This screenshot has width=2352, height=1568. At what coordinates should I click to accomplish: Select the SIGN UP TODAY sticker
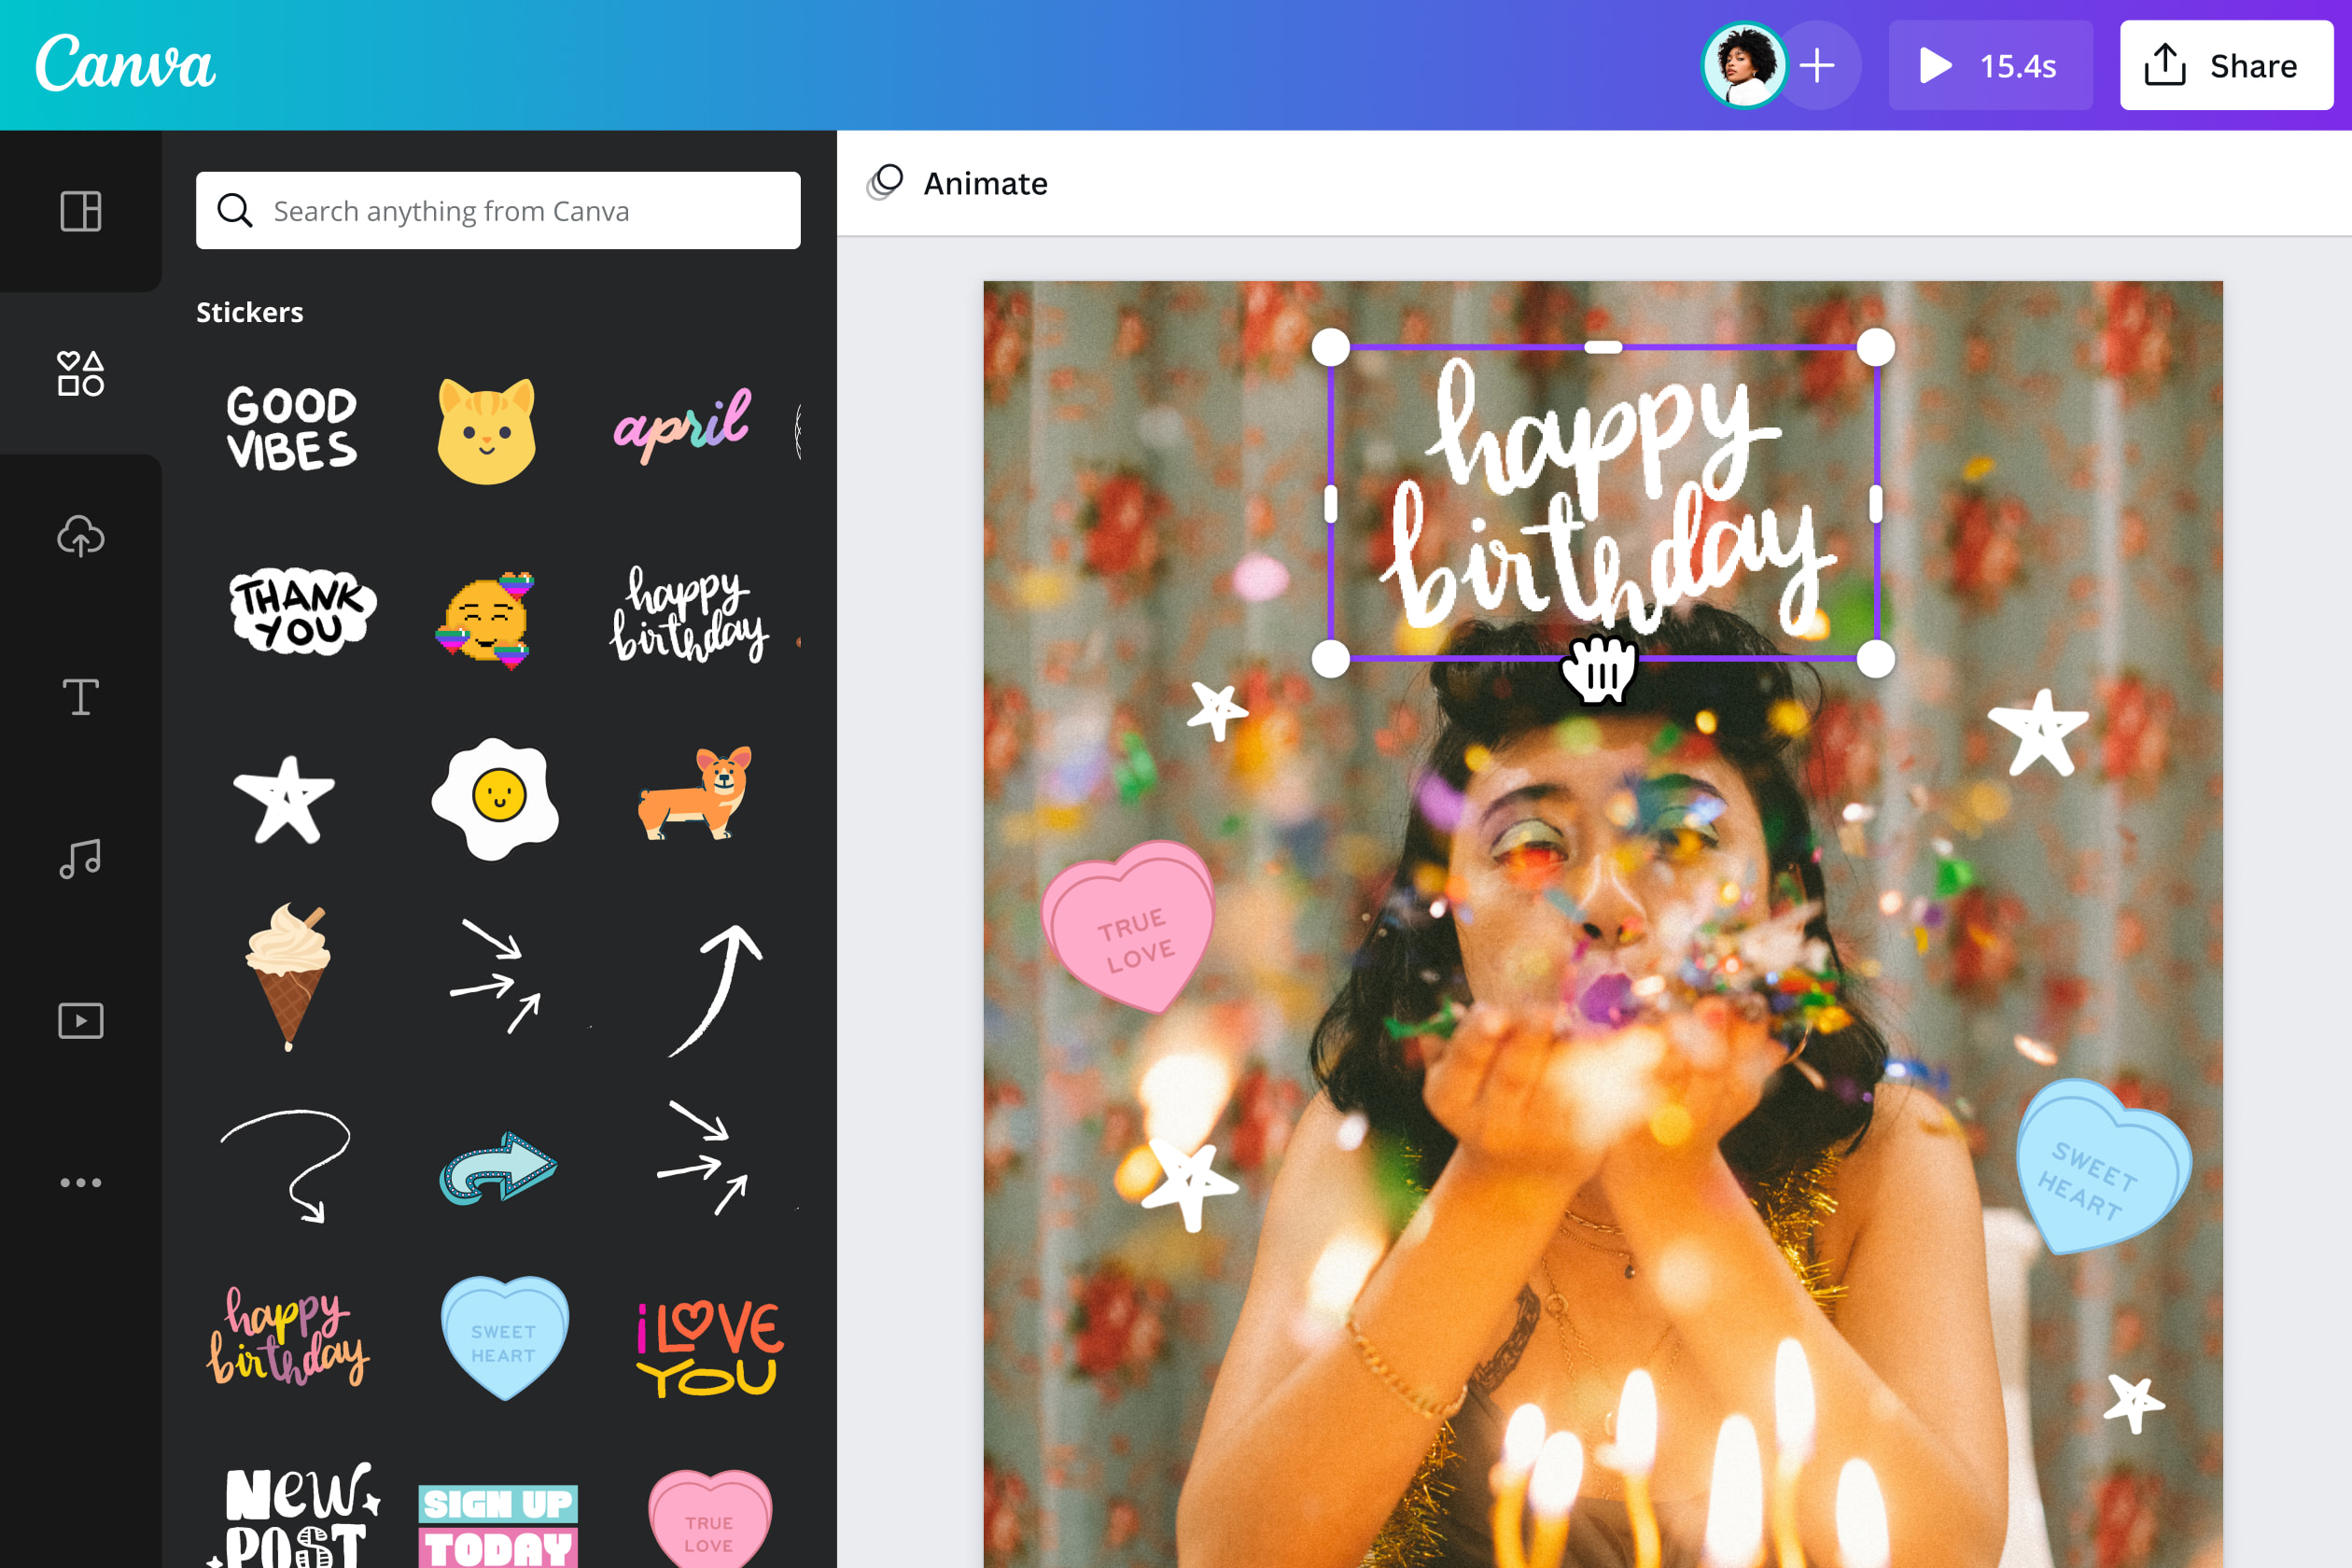coord(497,1519)
